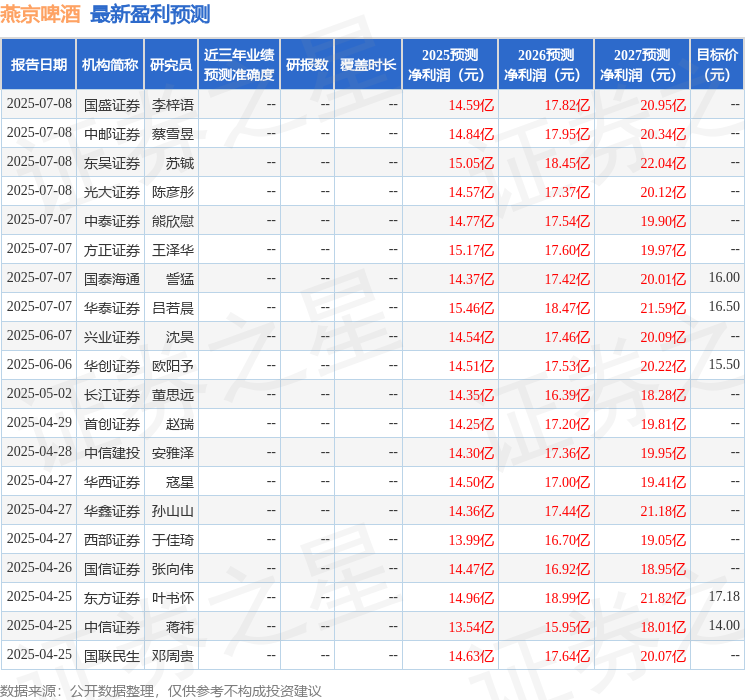Select 国盛证券 institution cell

112,105
